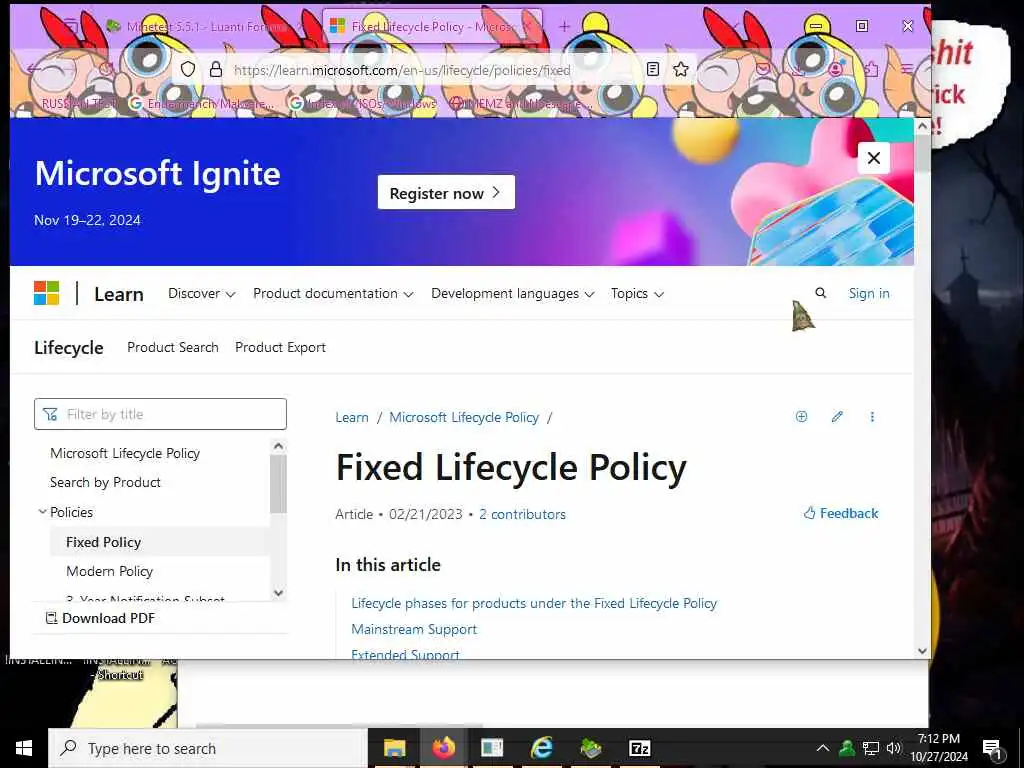Select Microsoft Lifecycle Policy in the sidebar

click(x=125, y=453)
